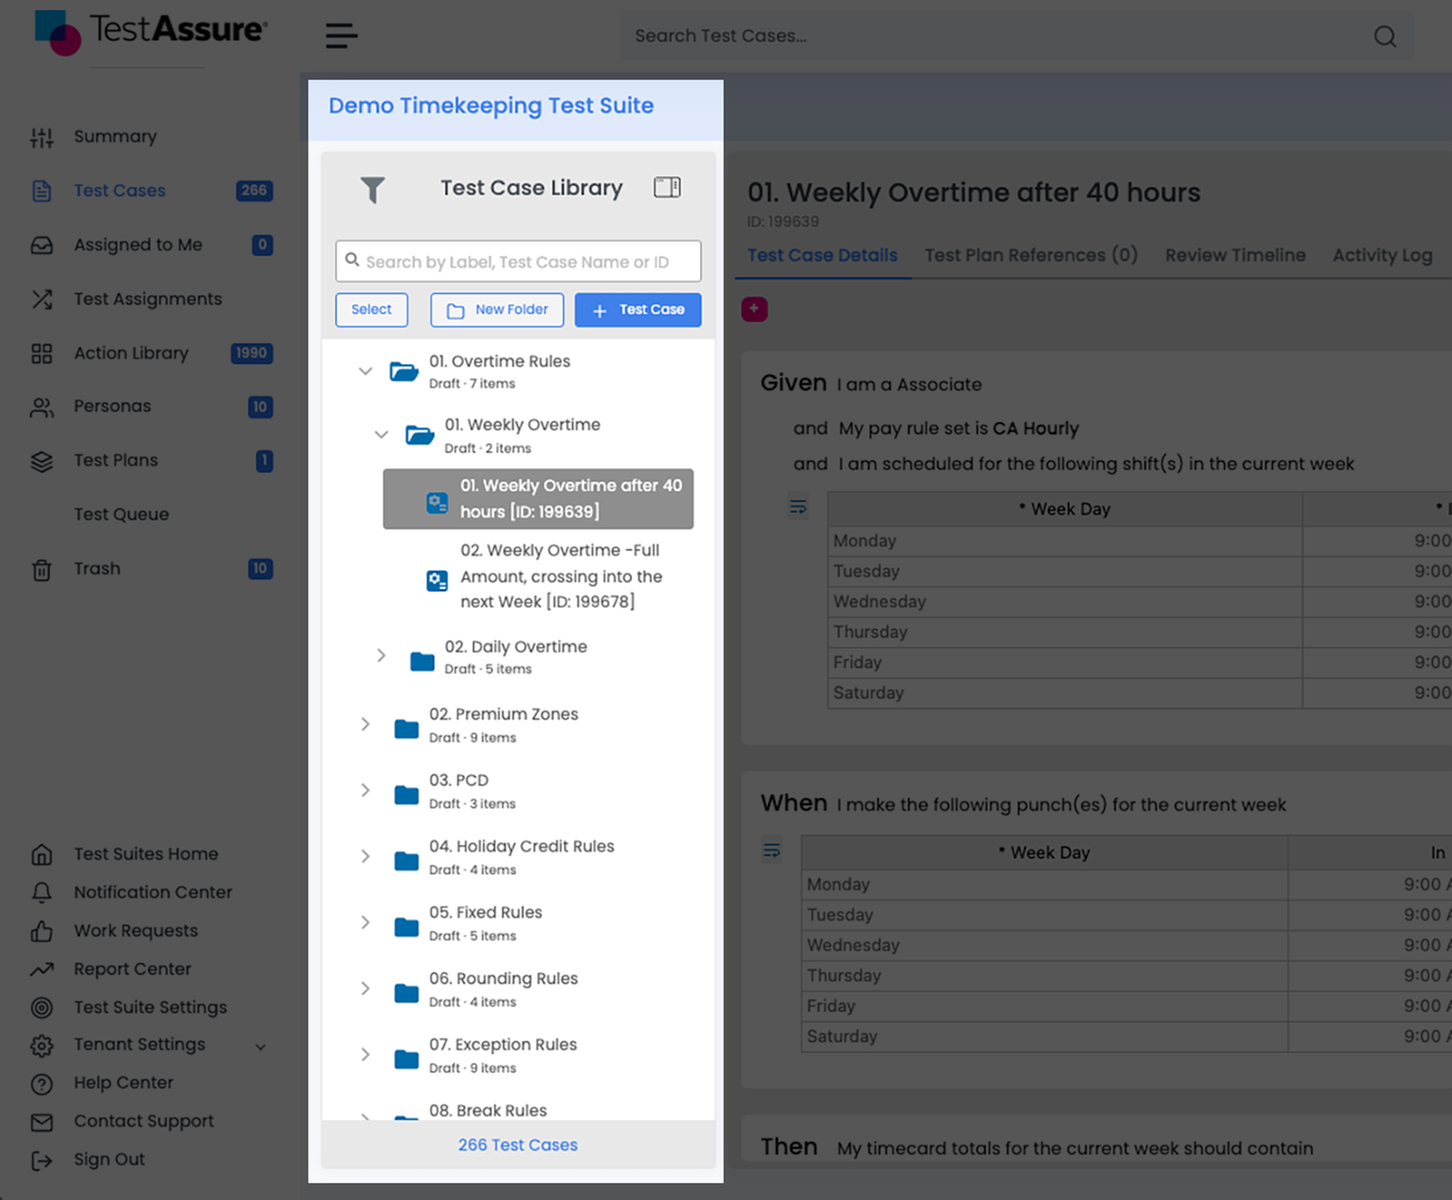Toggle the hamburger menu in header
1452x1200 pixels.
(341, 36)
